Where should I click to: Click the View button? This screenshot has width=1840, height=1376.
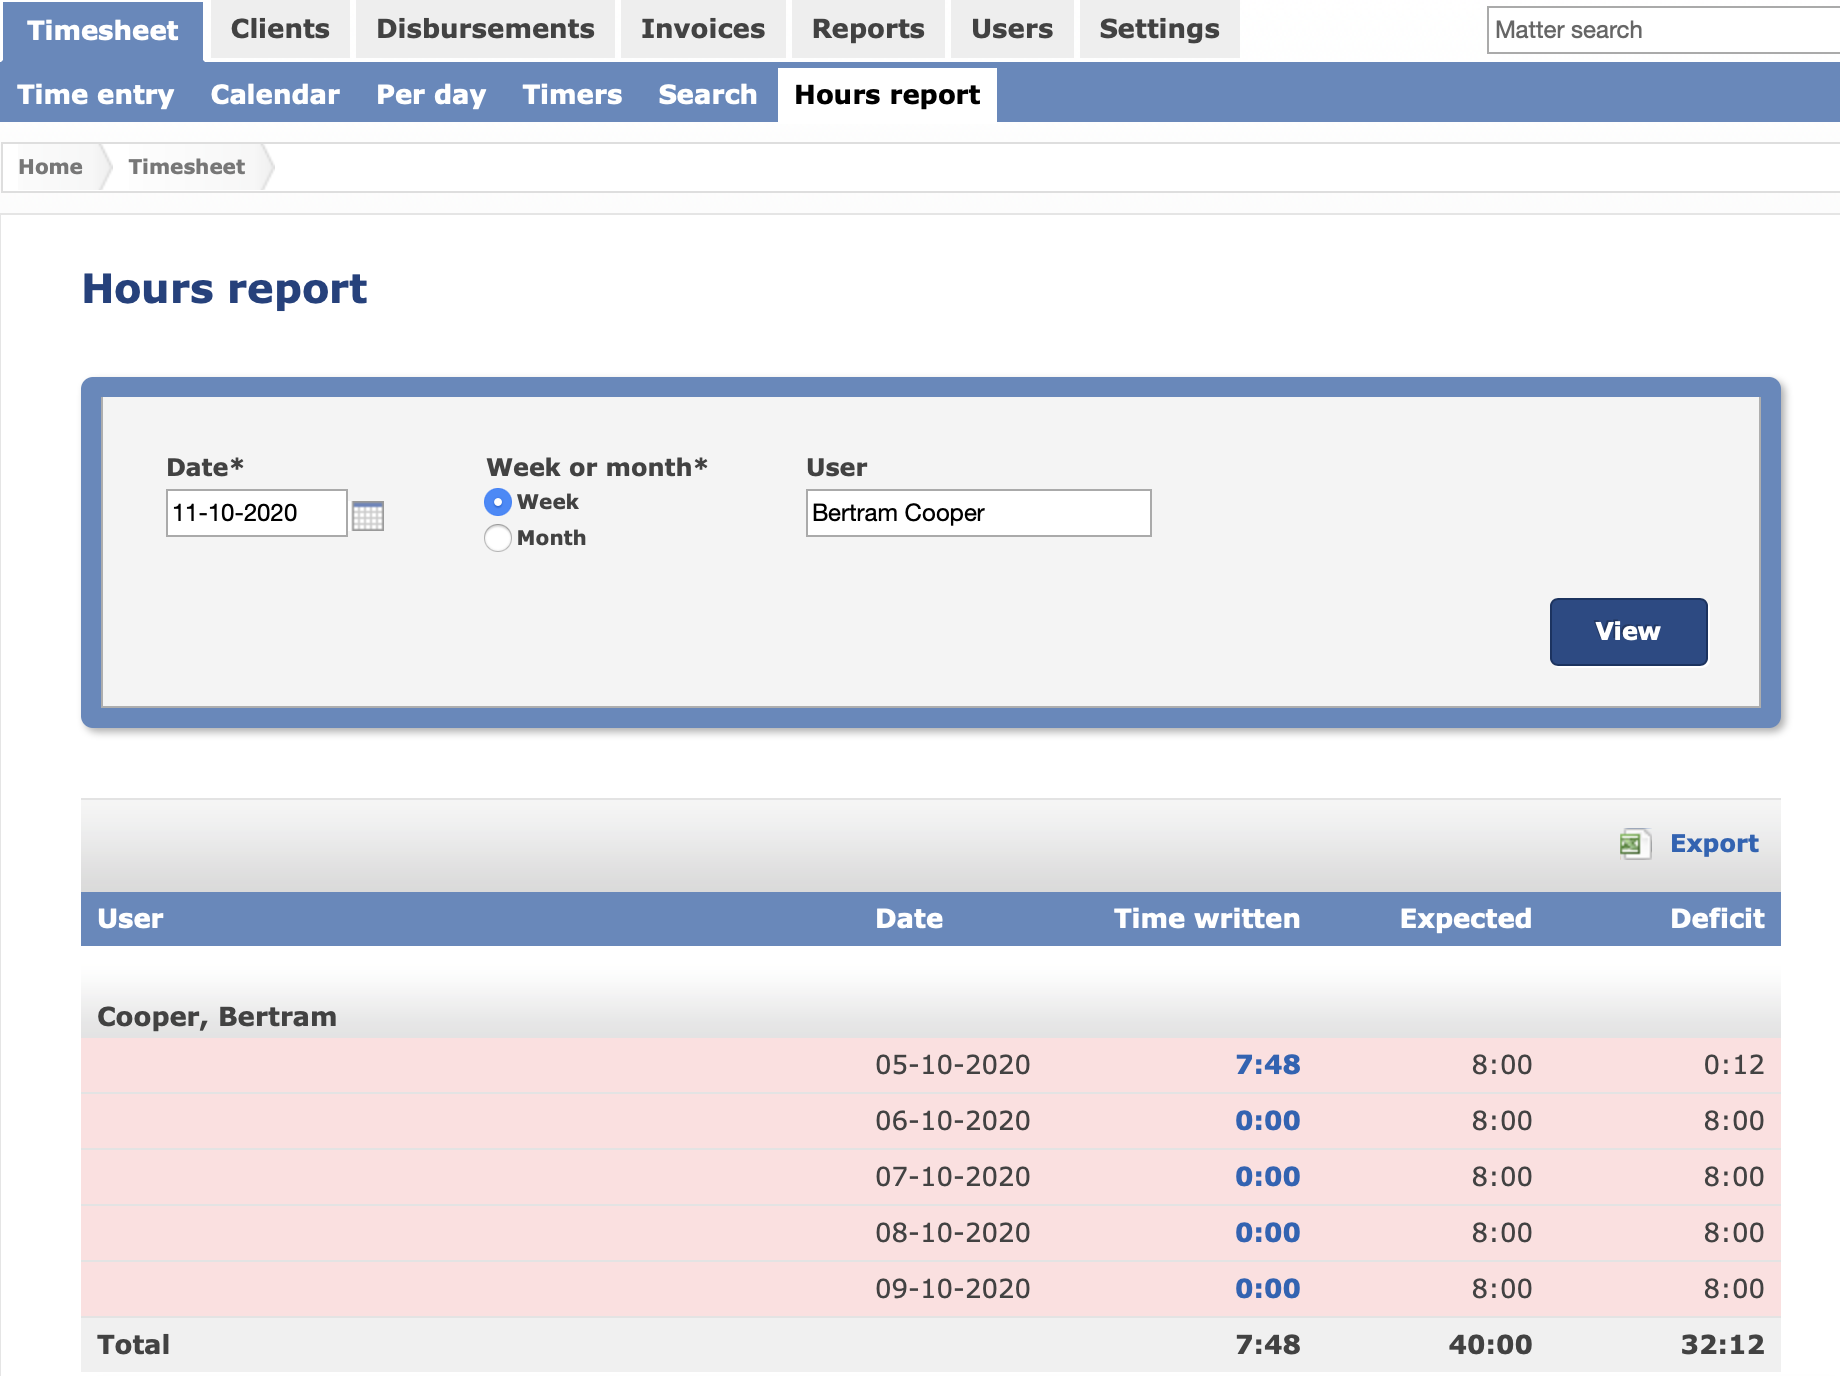(1627, 631)
